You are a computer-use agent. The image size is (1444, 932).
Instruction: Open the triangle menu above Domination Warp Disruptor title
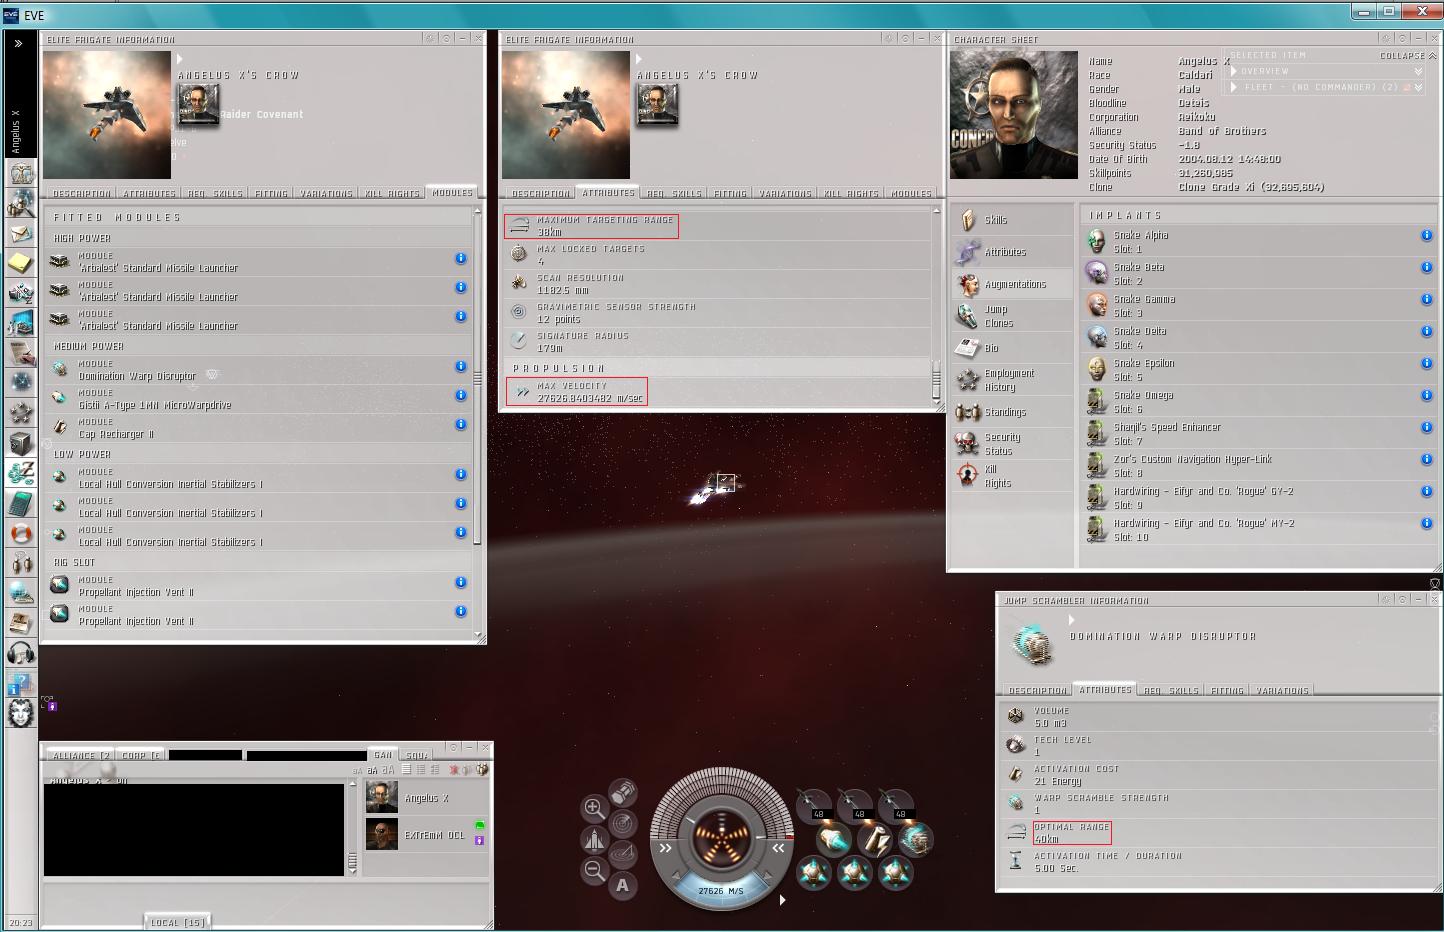click(x=1071, y=621)
